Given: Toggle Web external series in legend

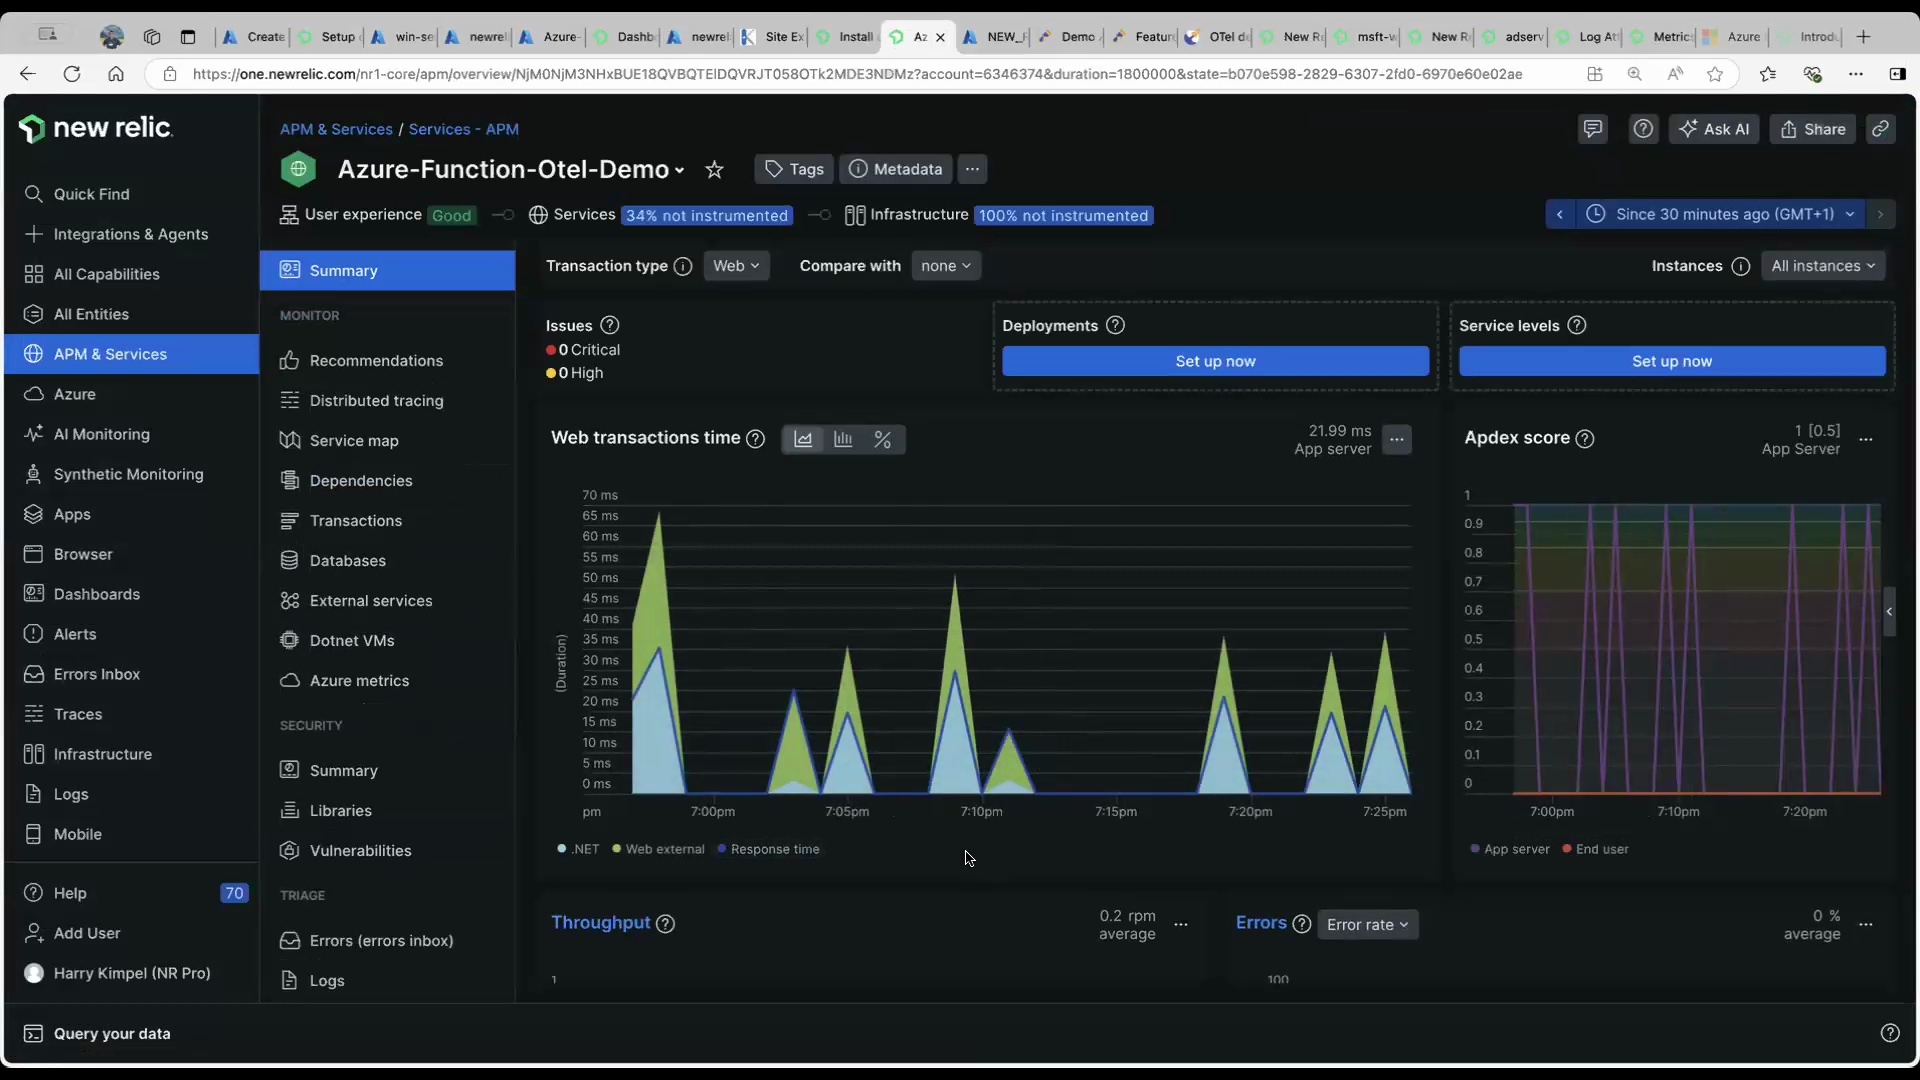Looking at the screenshot, I should click(x=658, y=849).
